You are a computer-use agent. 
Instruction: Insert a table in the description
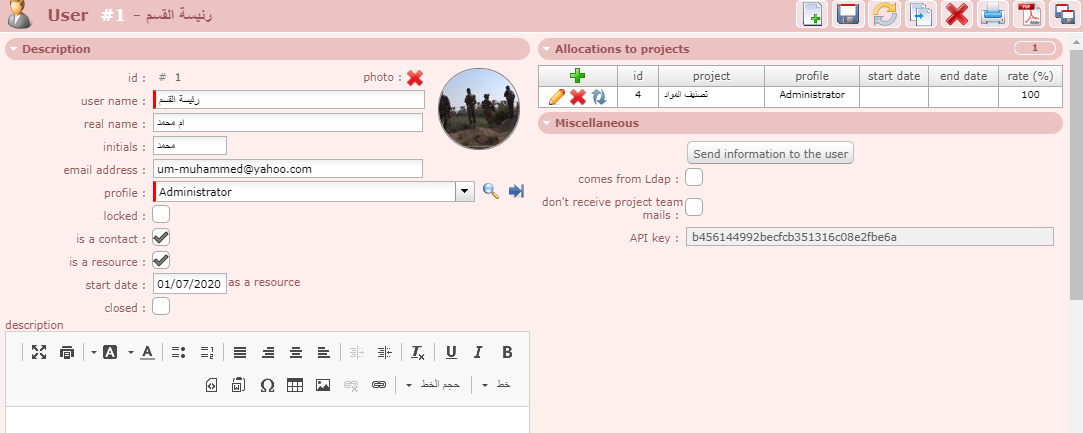295,385
